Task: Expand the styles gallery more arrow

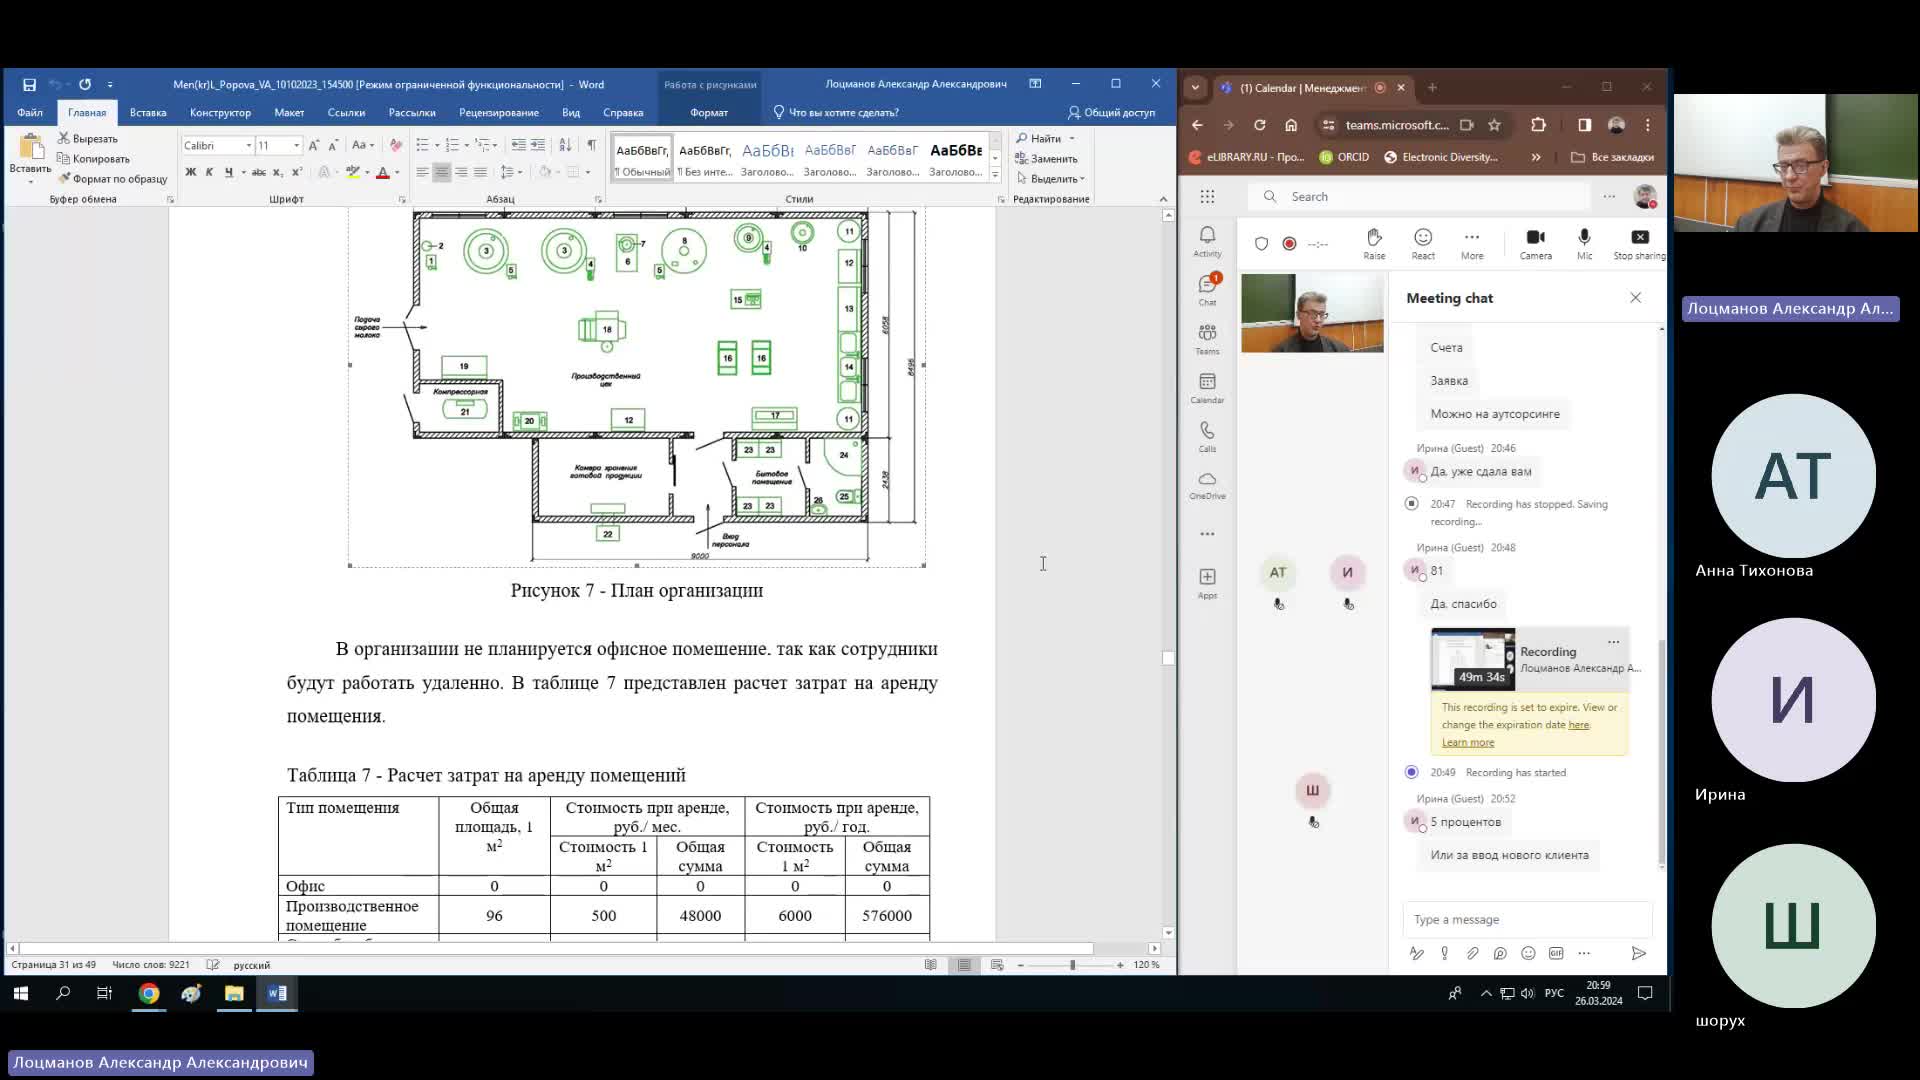Action: point(995,175)
